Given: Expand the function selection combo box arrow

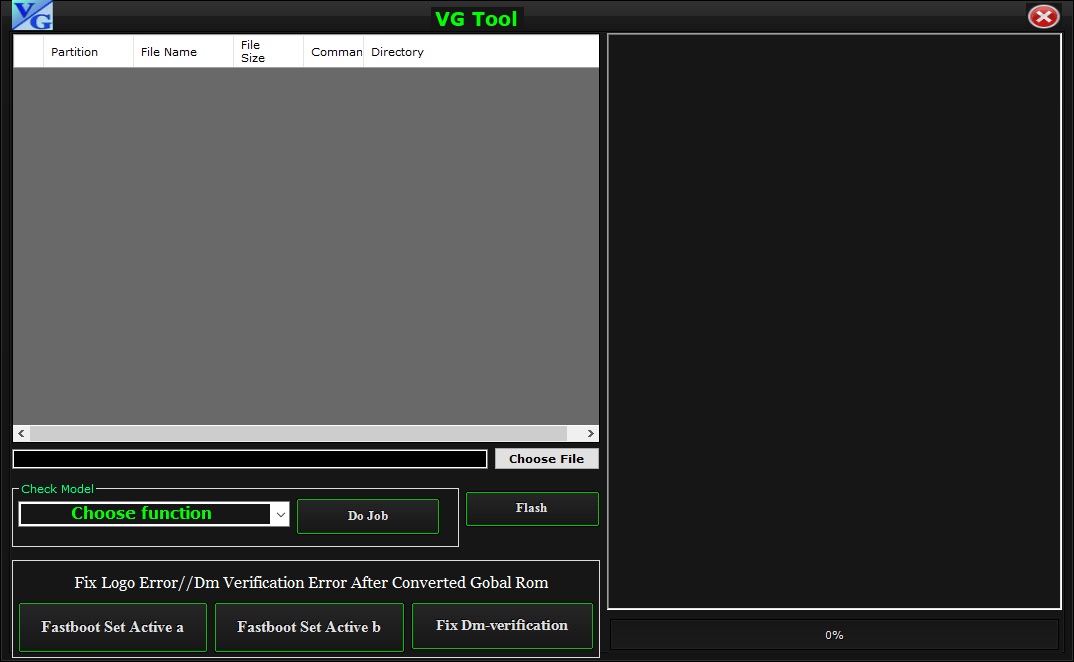Looking at the screenshot, I should pos(281,513).
